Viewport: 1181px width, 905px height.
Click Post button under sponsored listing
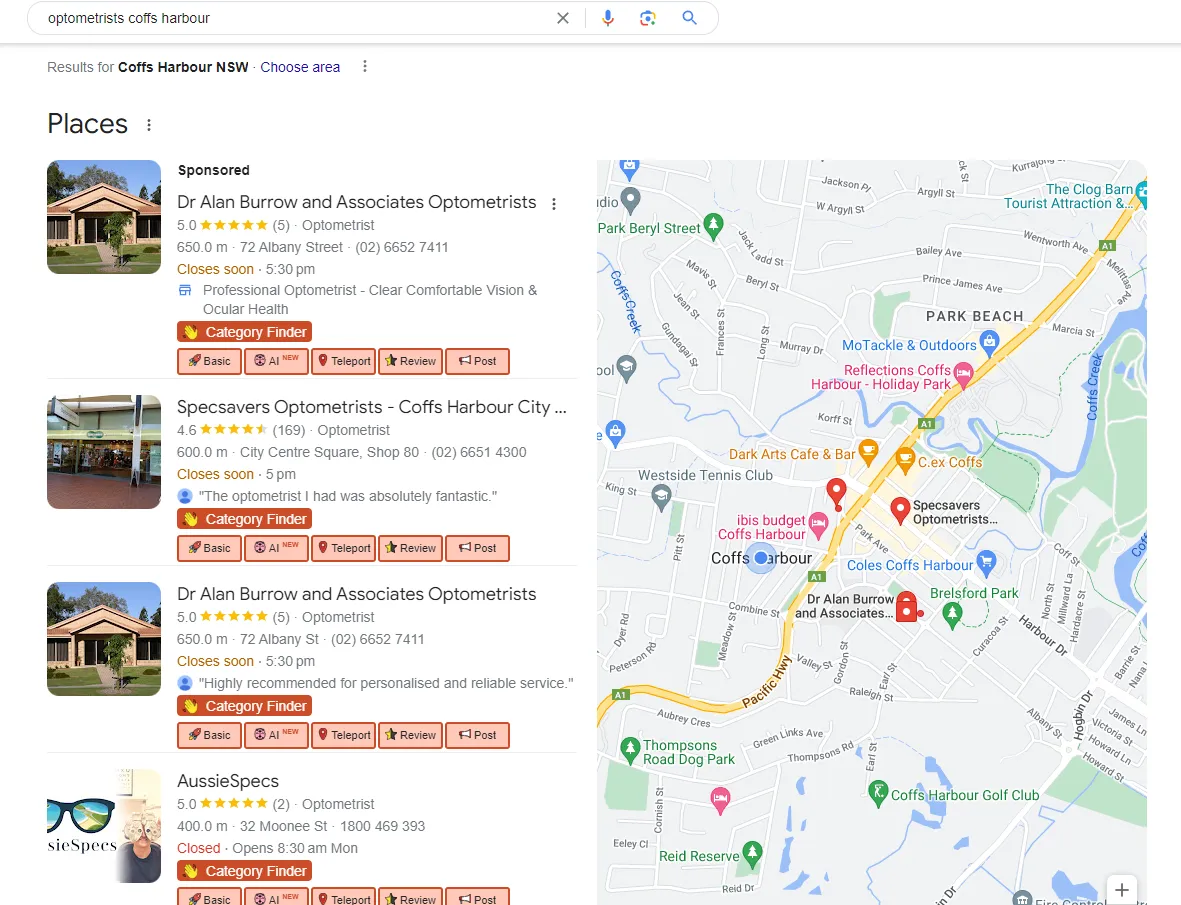click(478, 361)
